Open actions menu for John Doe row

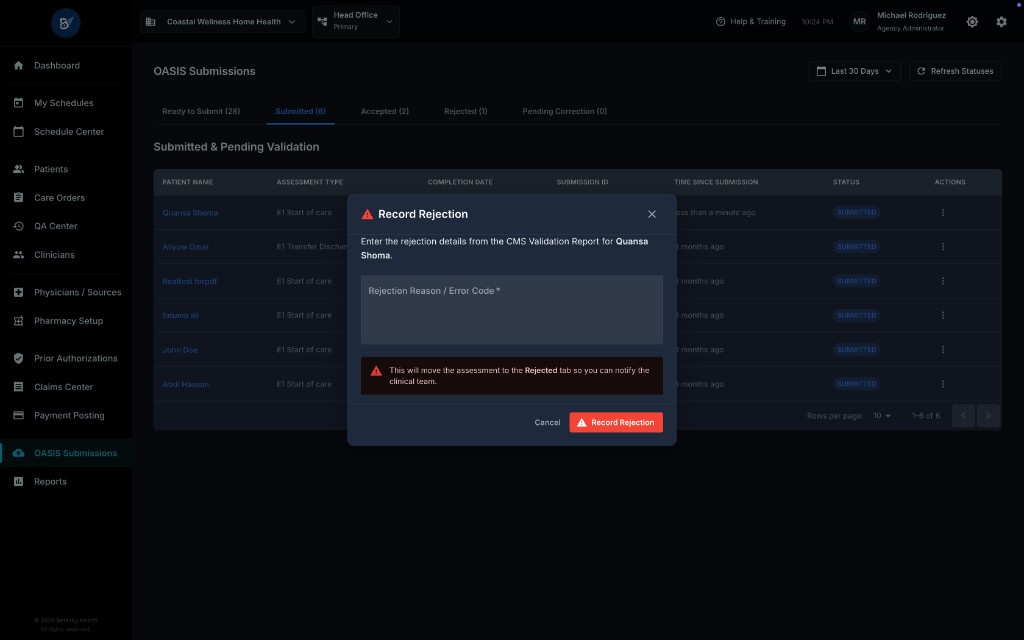click(x=942, y=349)
